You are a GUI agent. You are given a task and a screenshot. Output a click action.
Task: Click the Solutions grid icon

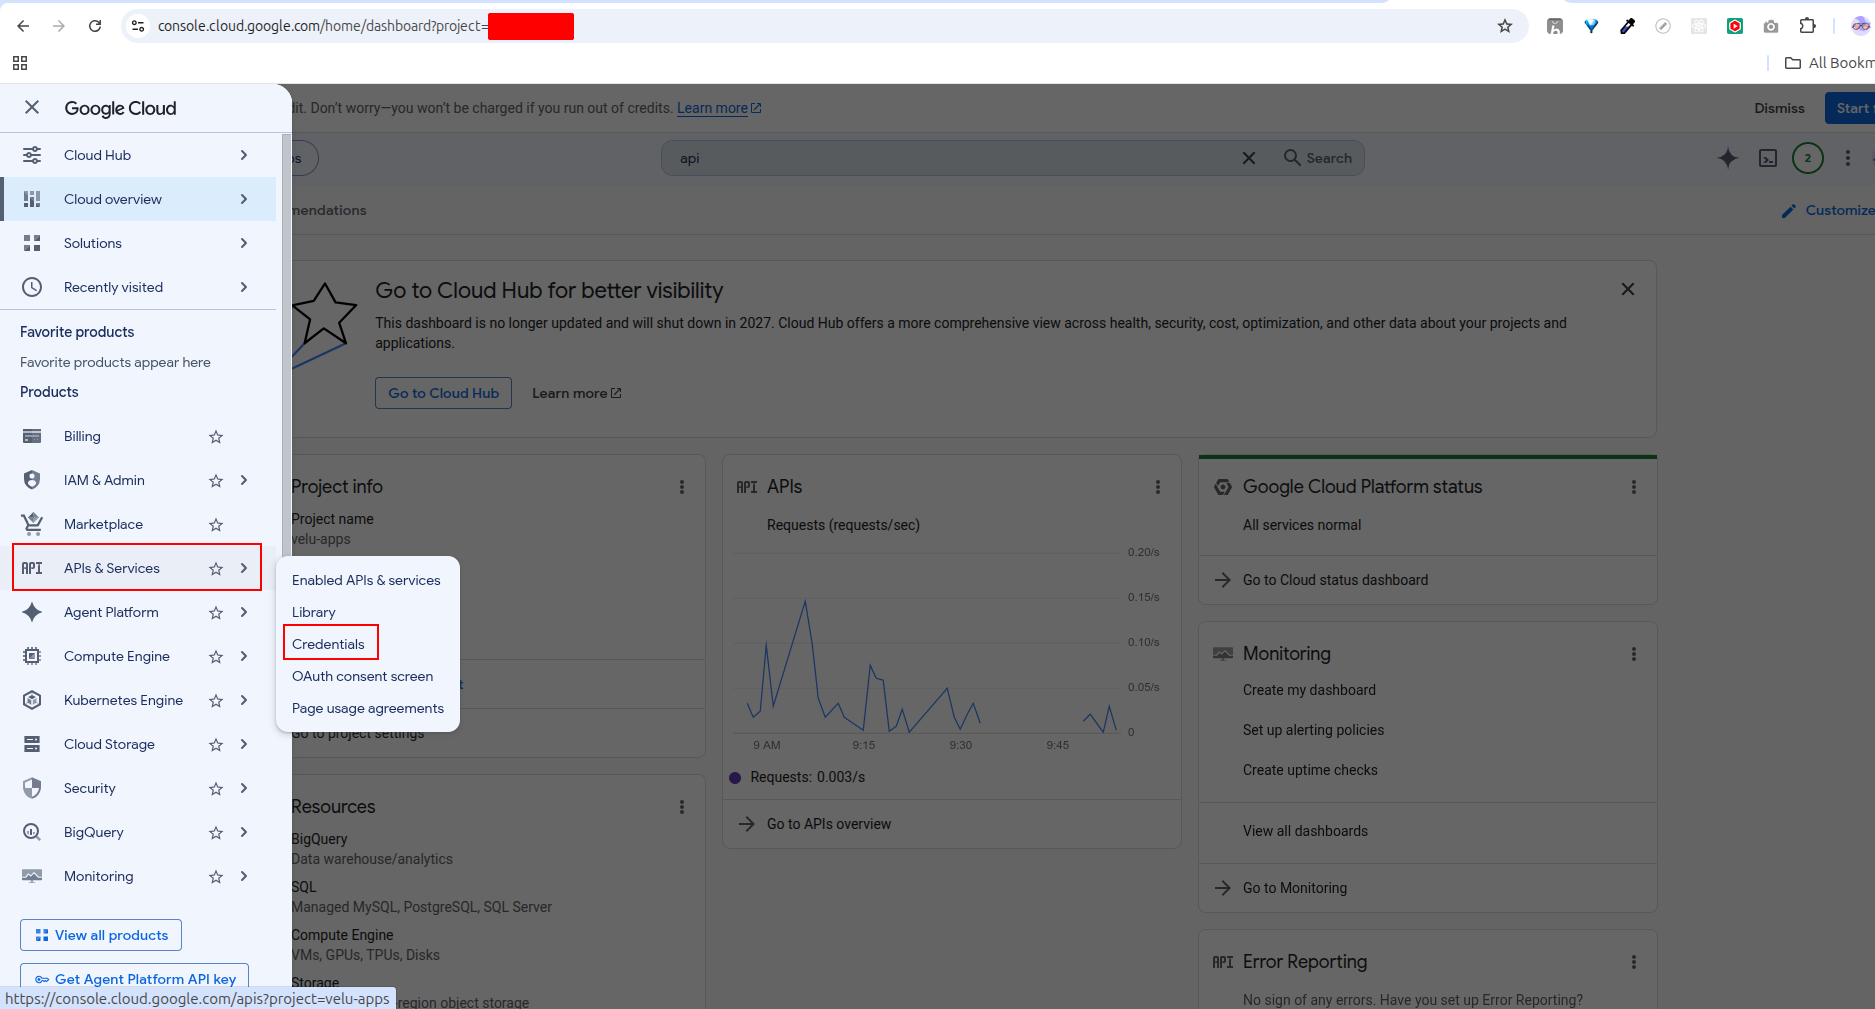click(32, 243)
